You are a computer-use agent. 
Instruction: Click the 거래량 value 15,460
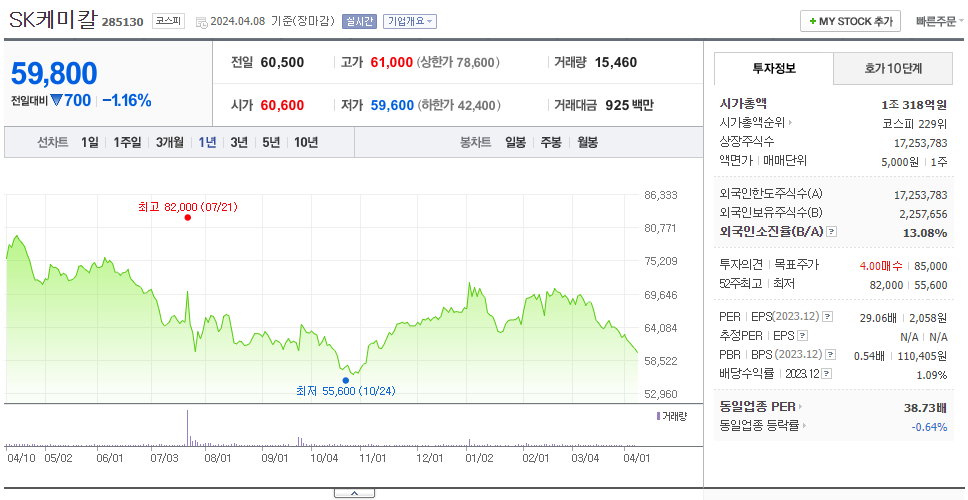pos(616,62)
